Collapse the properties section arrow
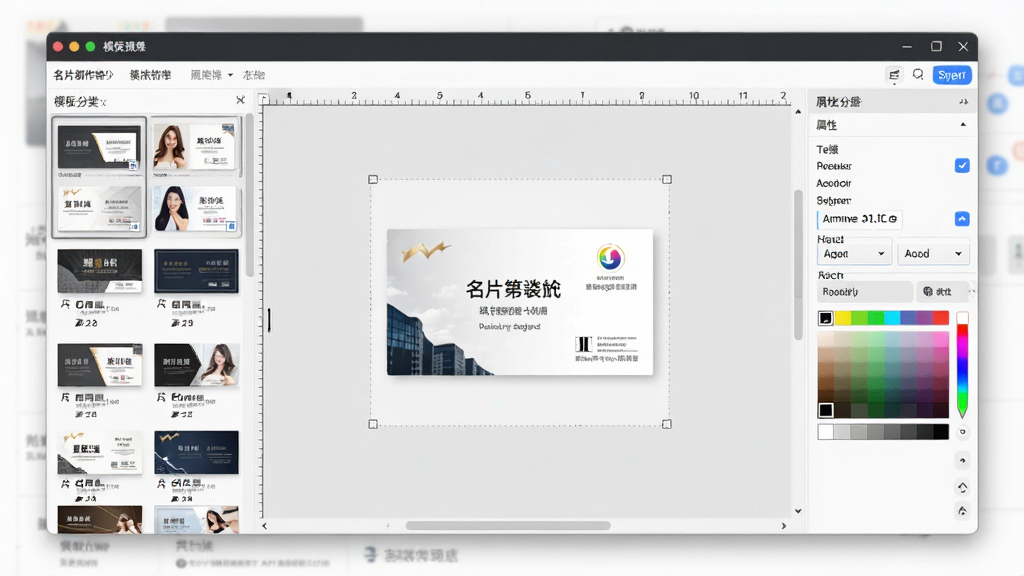1024x576 pixels. 963,125
